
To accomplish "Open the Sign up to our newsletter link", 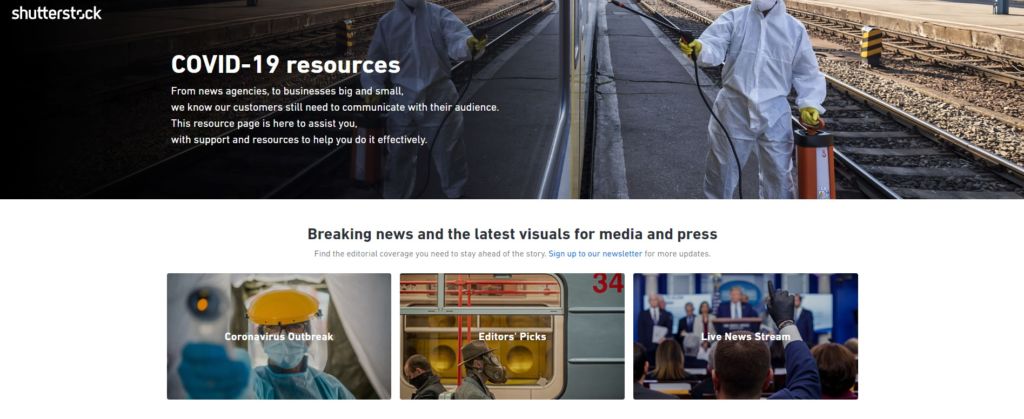I will [x=595, y=254].
